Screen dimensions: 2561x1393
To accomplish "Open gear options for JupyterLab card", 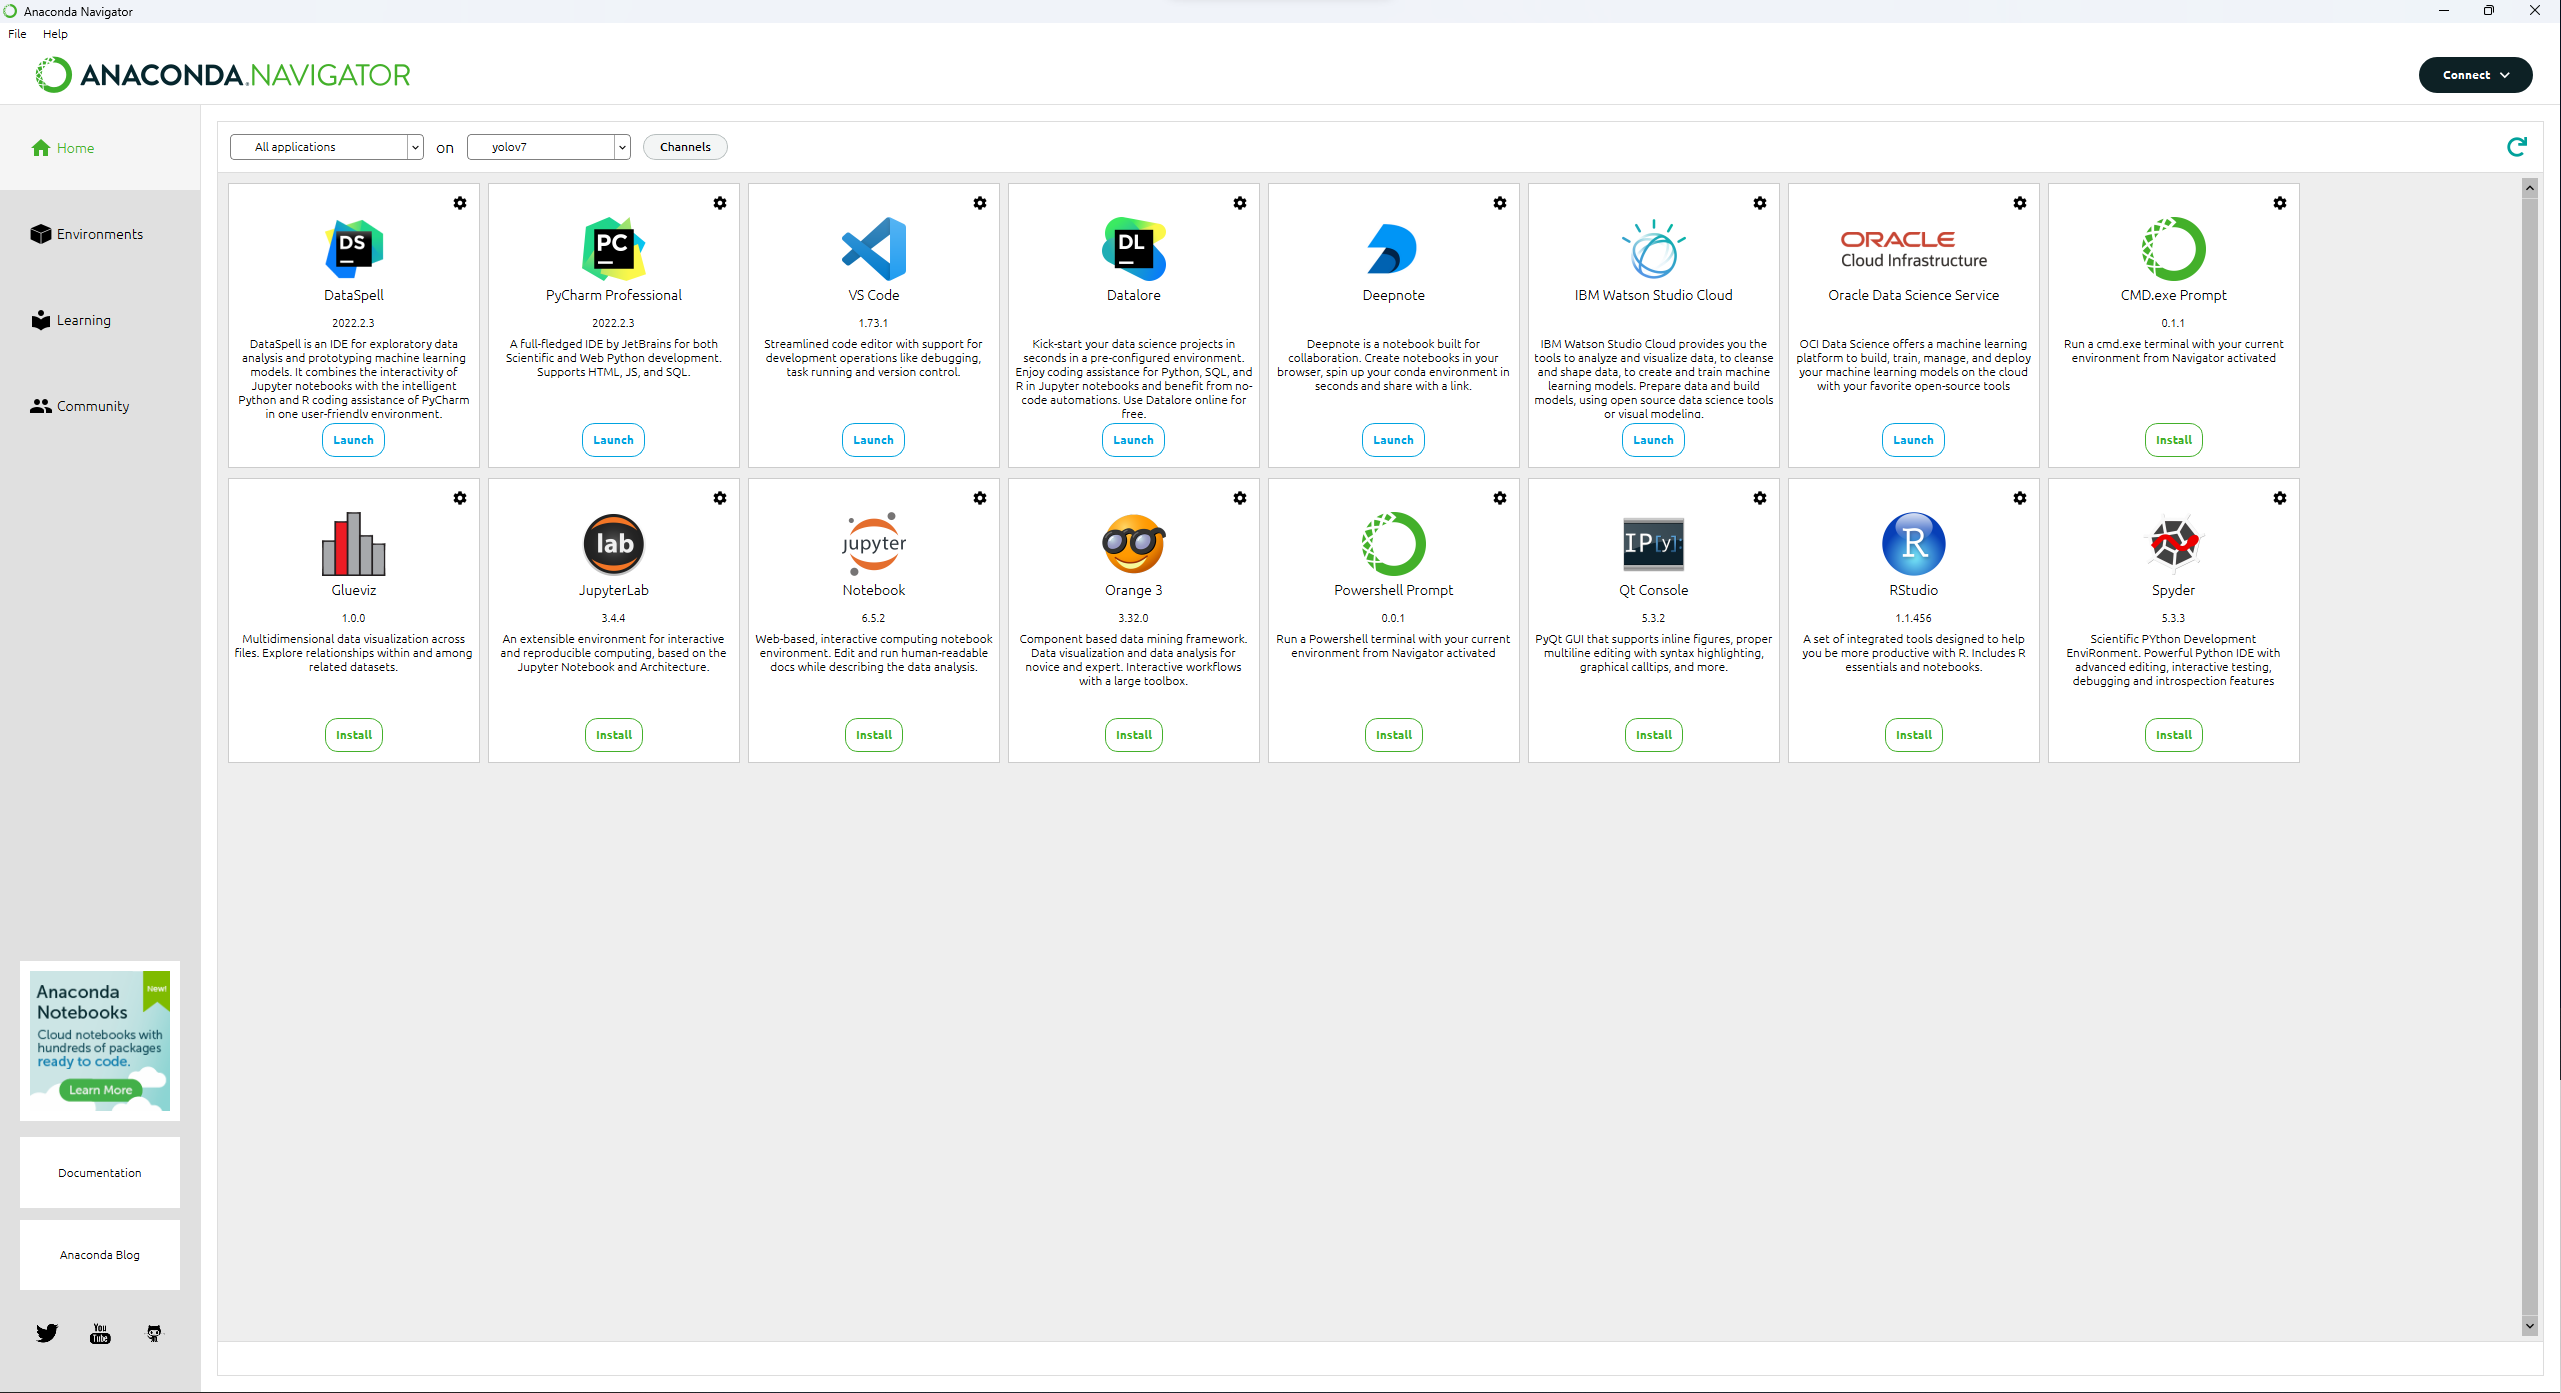I will coord(720,498).
